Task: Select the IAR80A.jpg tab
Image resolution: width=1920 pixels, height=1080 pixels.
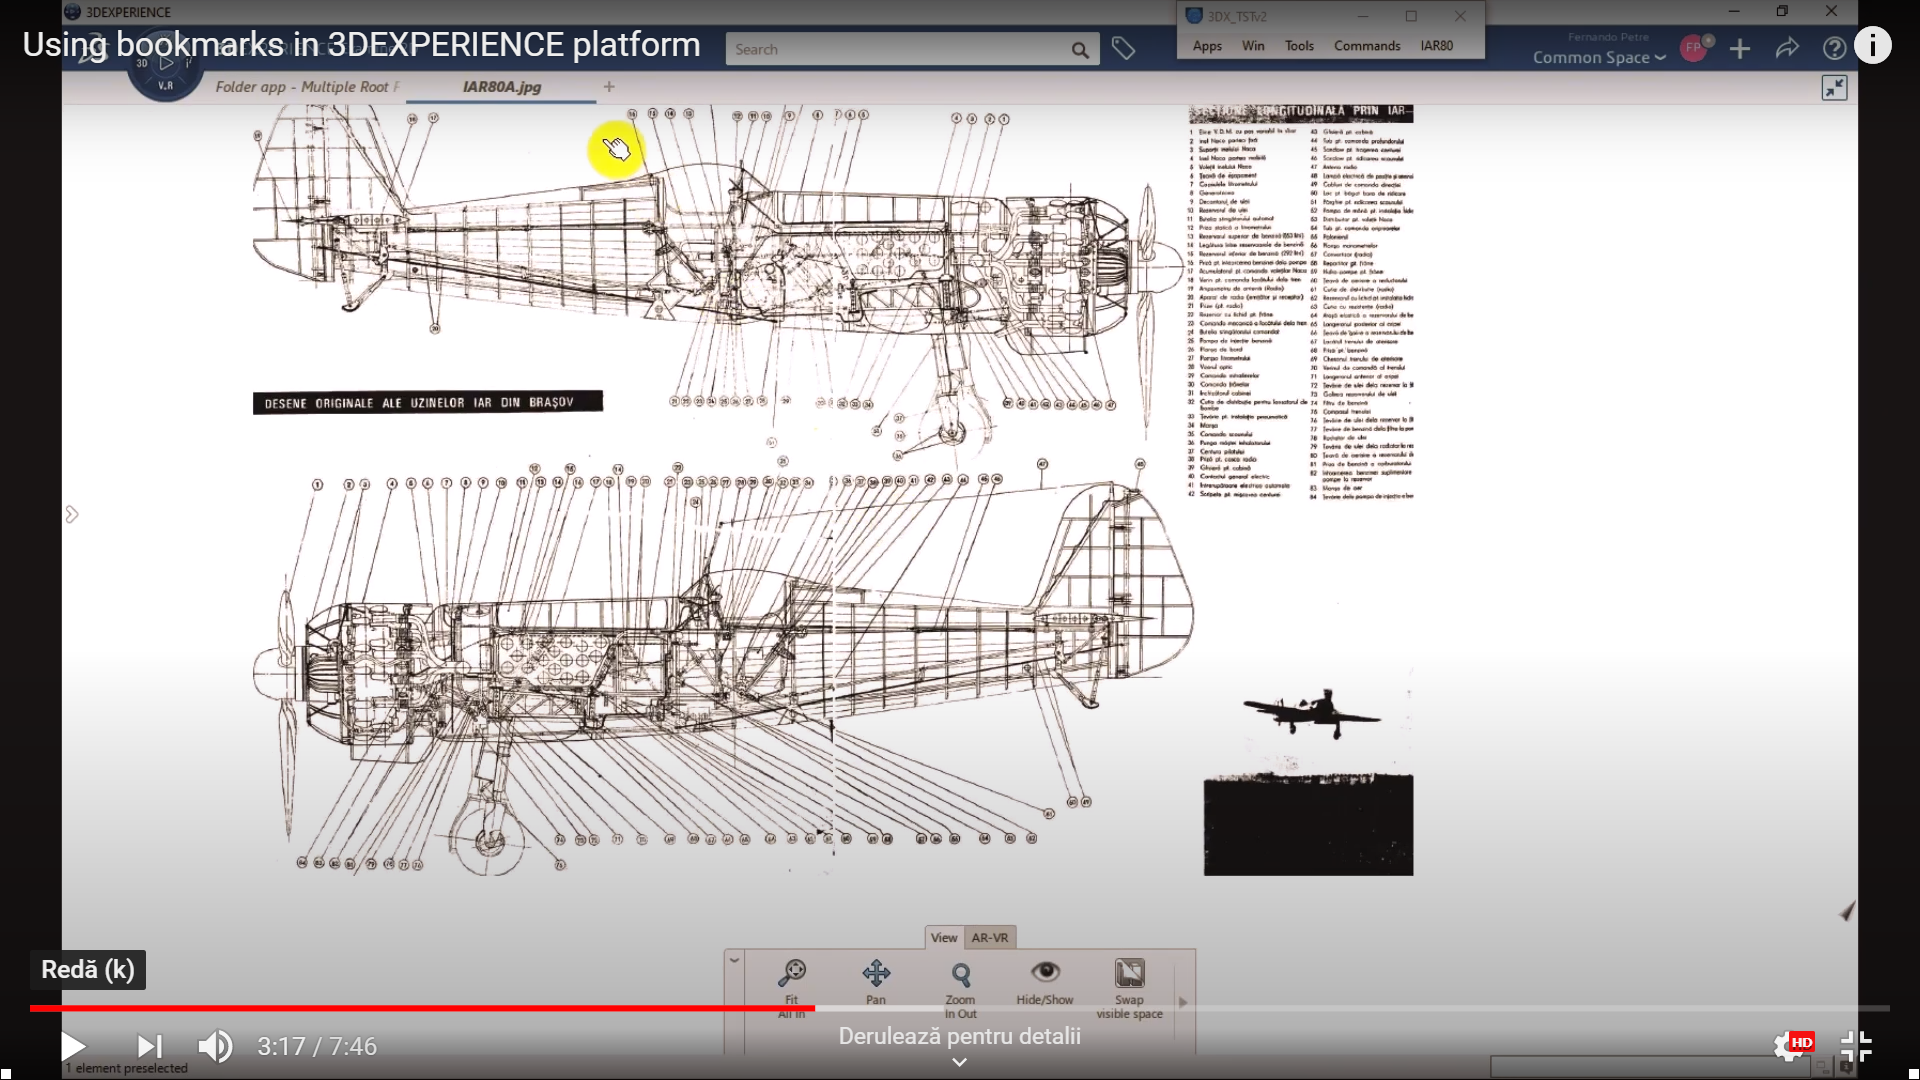Action: [x=502, y=87]
